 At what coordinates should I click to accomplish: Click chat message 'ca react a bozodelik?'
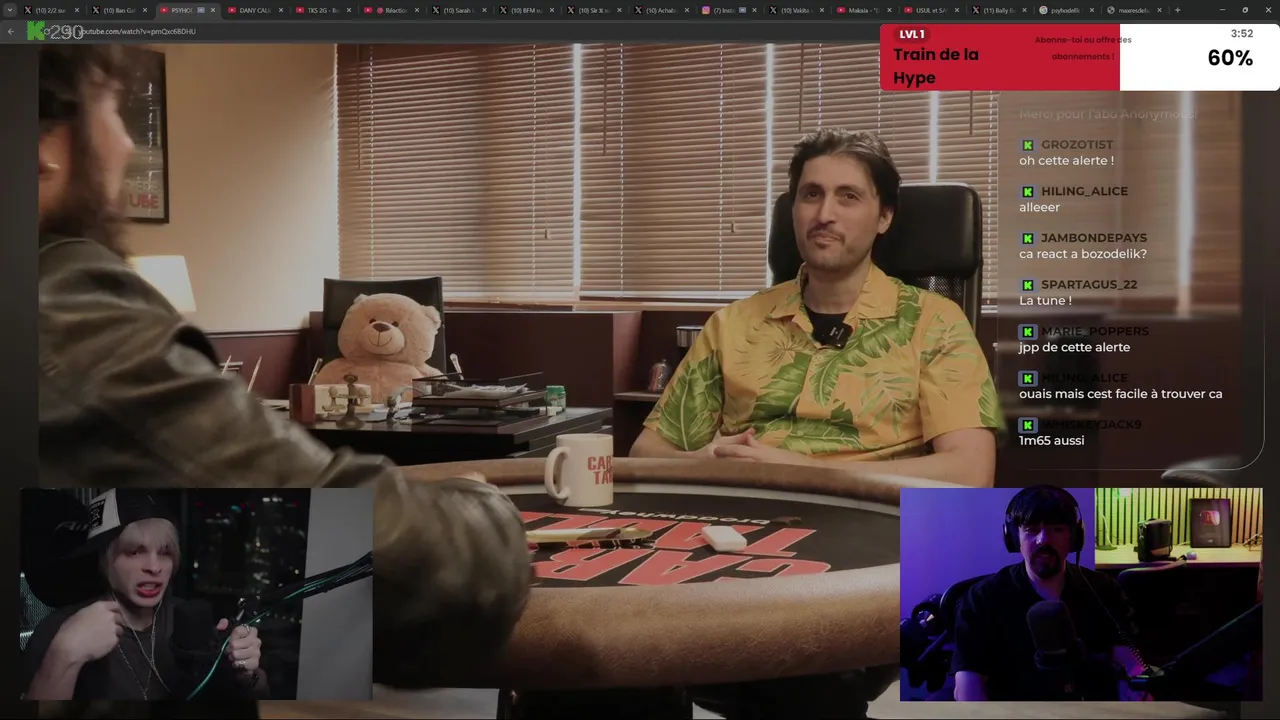pyautogui.click(x=1083, y=254)
